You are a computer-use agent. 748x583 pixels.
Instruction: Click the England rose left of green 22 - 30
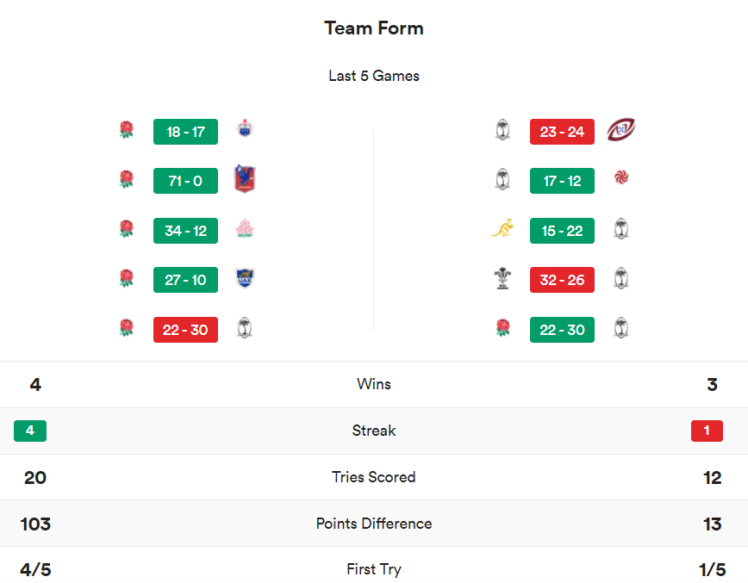pyautogui.click(x=502, y=329)
